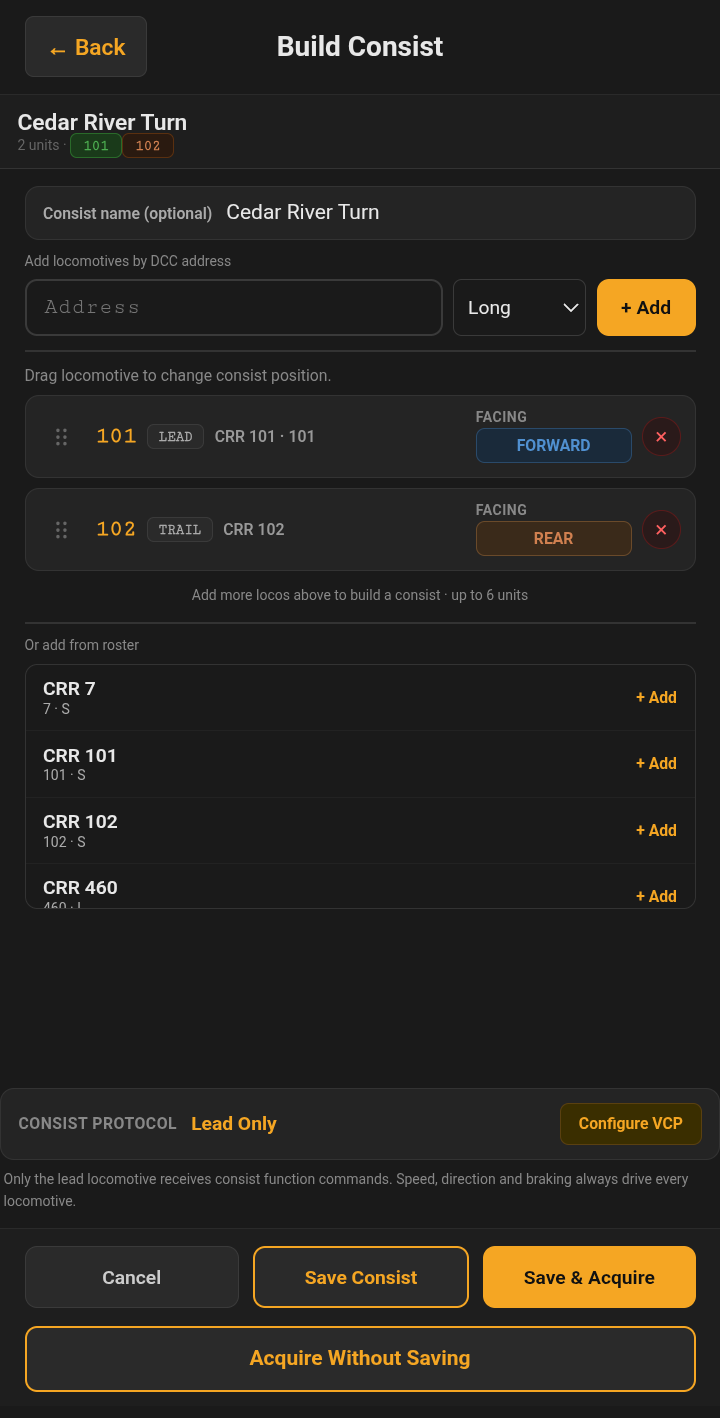Click the LEAD tag on loco 101

coord(175,437)
